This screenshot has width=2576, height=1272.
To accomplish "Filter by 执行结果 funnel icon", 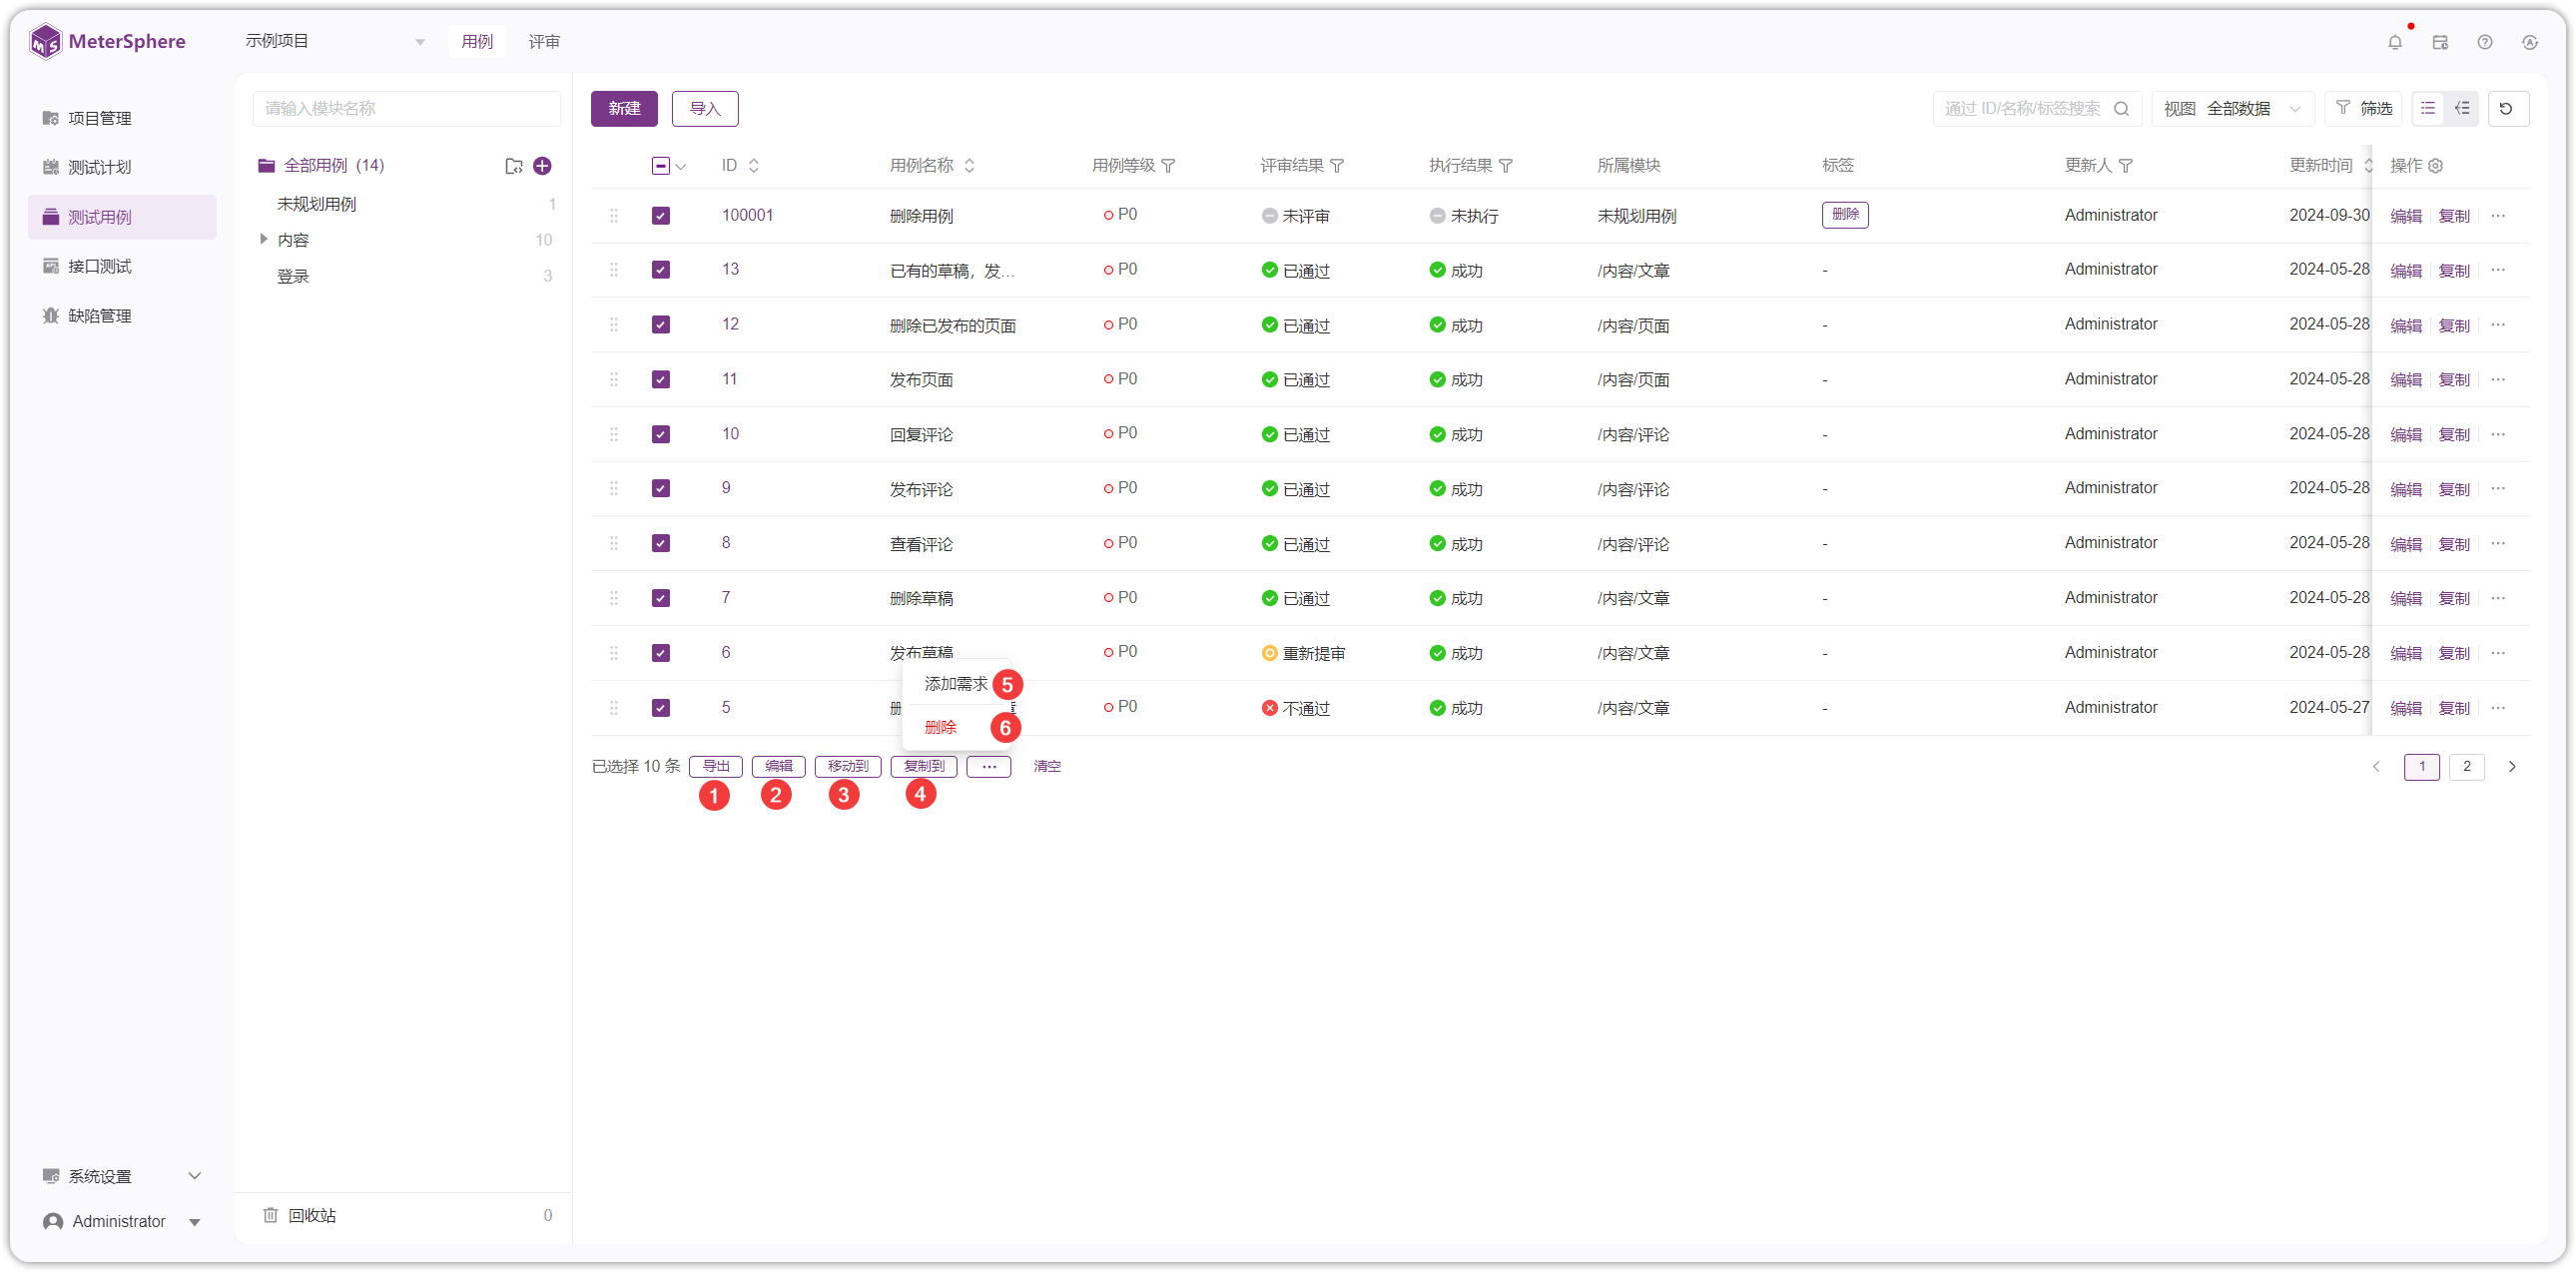I will click(1506, 166).
